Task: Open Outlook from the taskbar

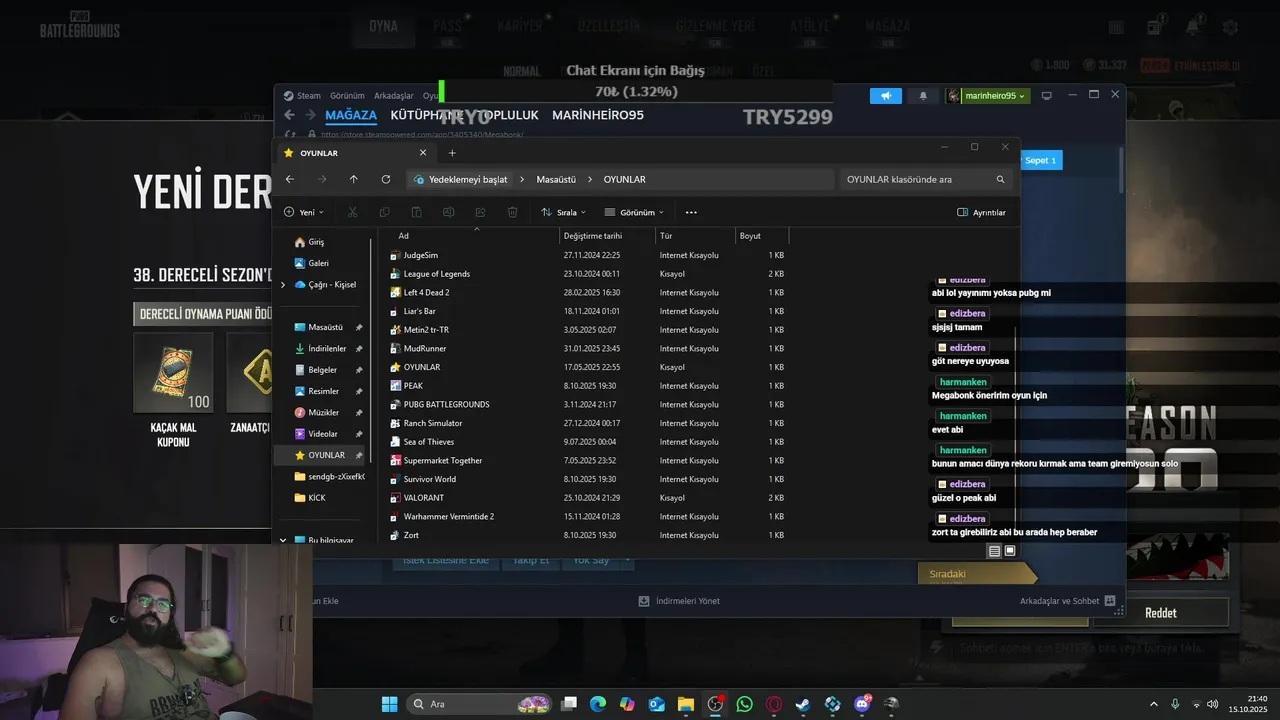Action: coord(657,704)
